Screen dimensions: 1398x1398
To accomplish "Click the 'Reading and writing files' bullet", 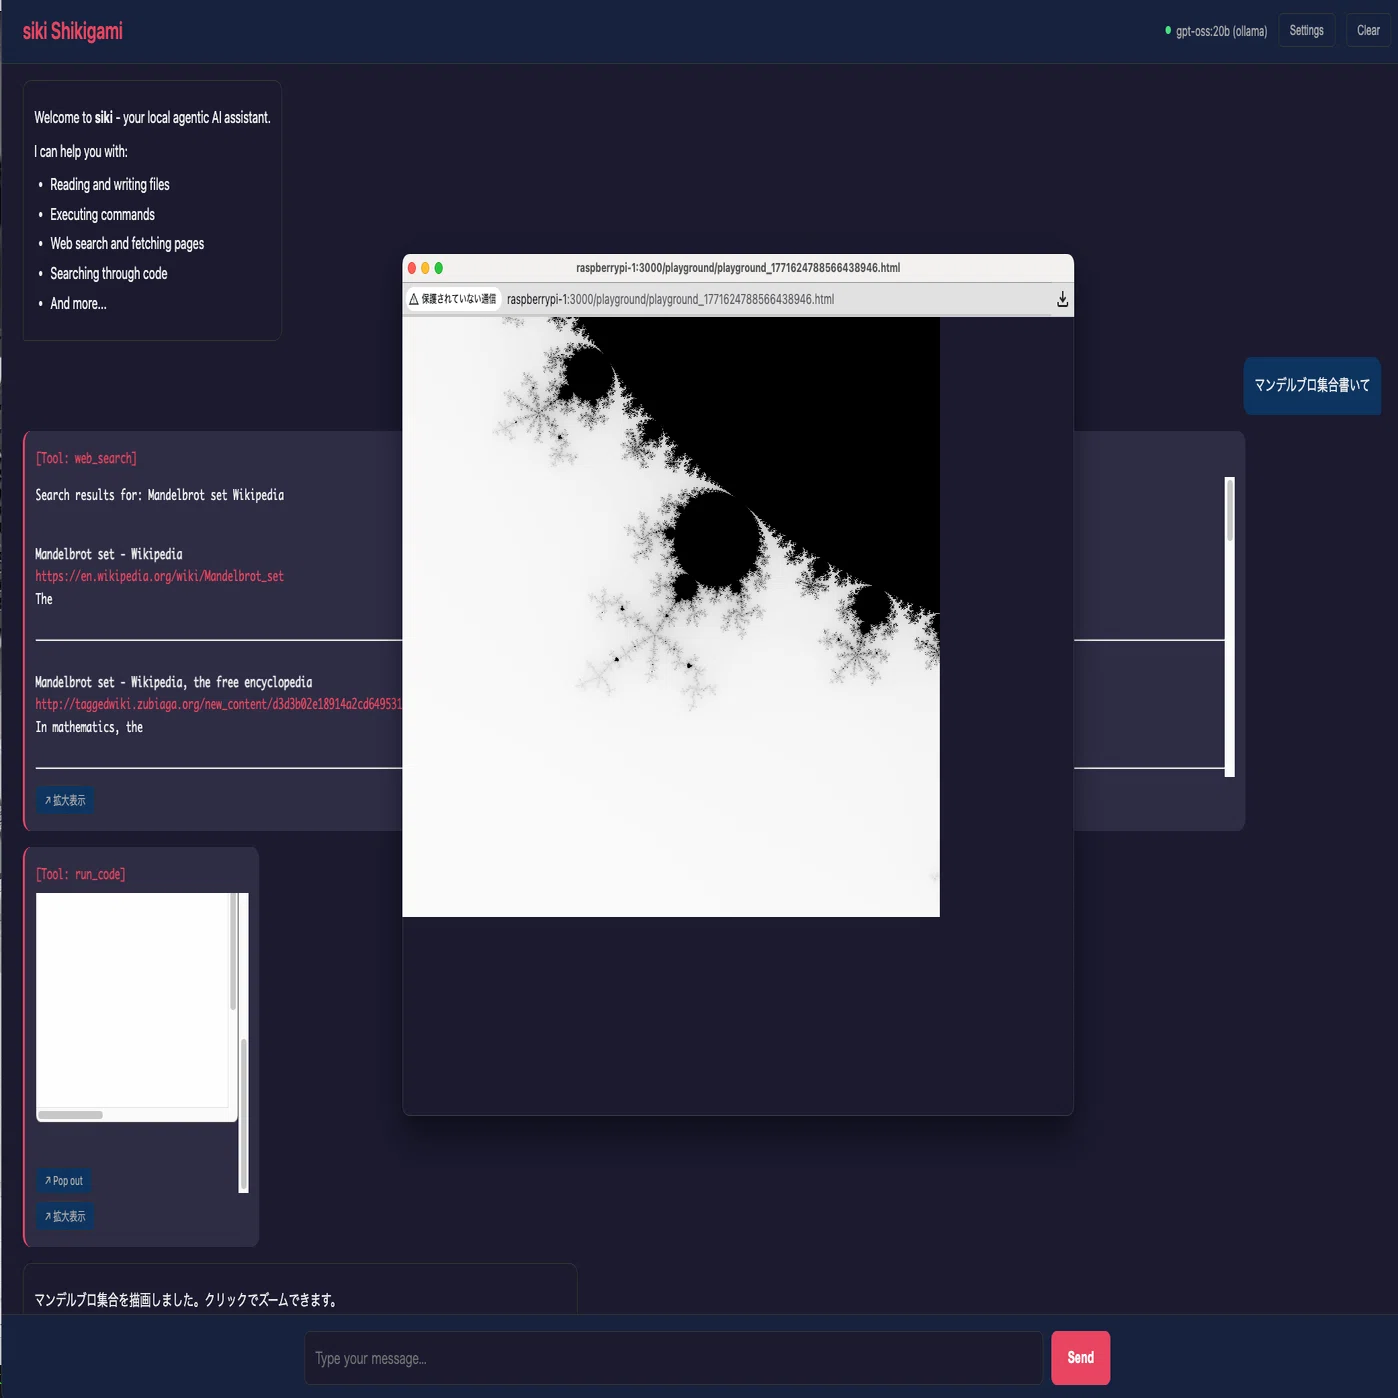I will (x=110, y=185).
